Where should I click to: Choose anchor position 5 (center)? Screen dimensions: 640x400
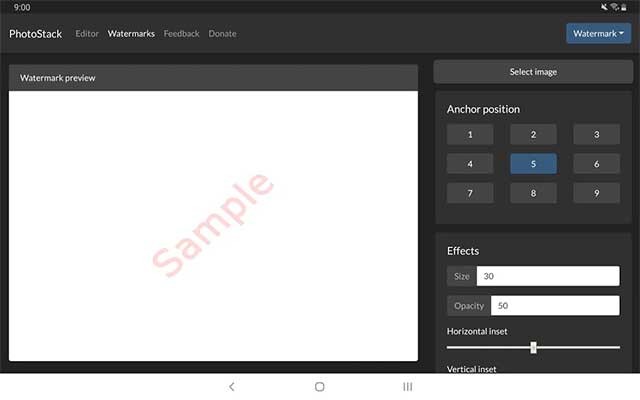click(x=533, y=164)
